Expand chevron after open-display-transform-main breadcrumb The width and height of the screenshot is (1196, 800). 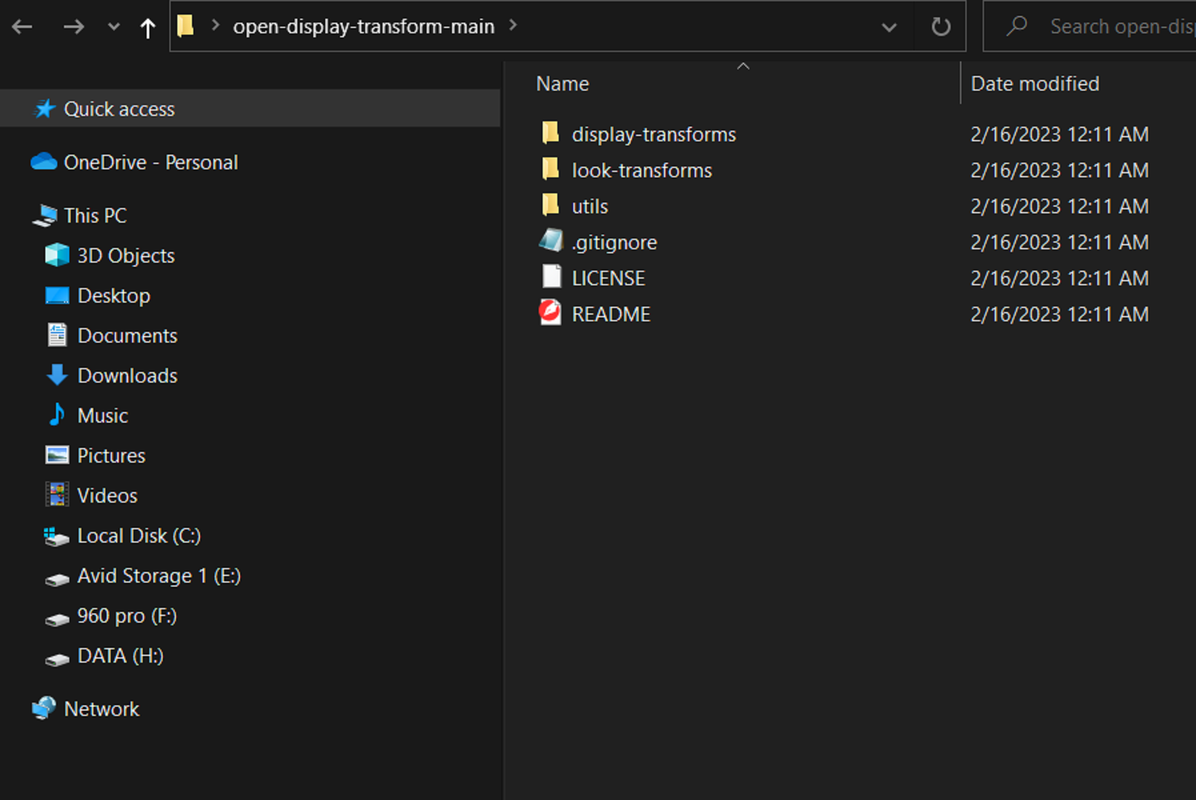[x=513, y=26]
